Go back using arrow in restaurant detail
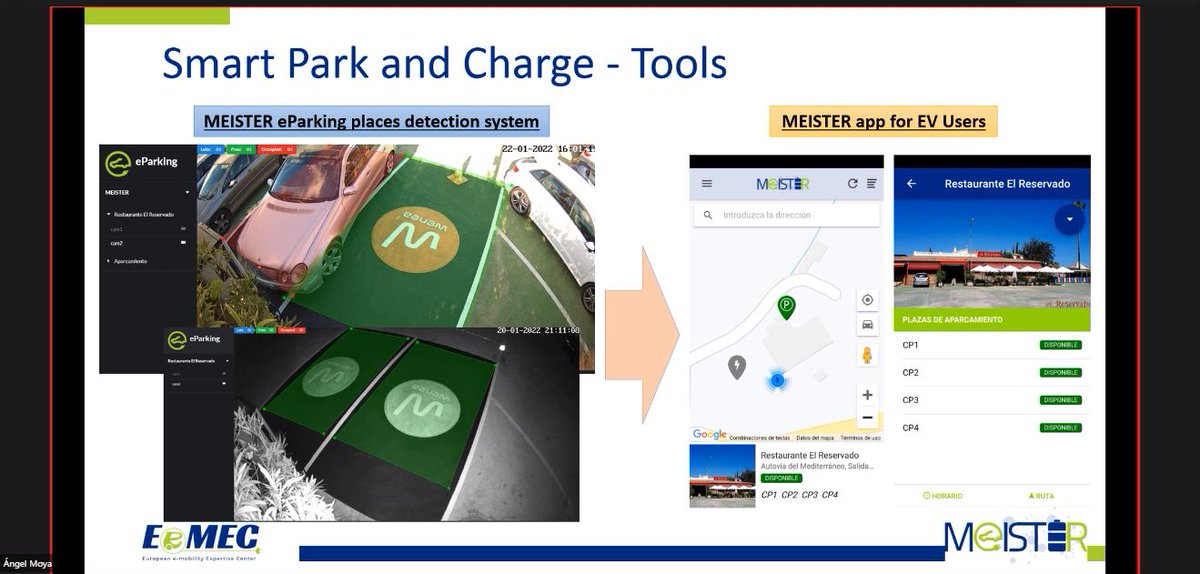 911,184
